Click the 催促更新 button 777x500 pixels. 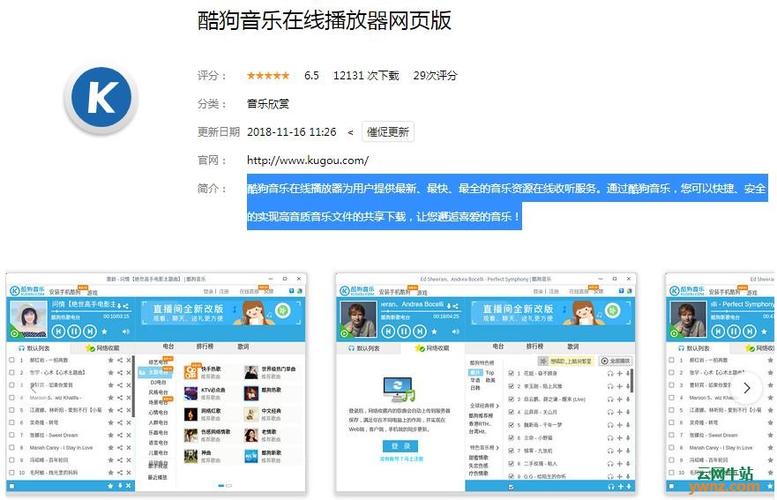388,132
